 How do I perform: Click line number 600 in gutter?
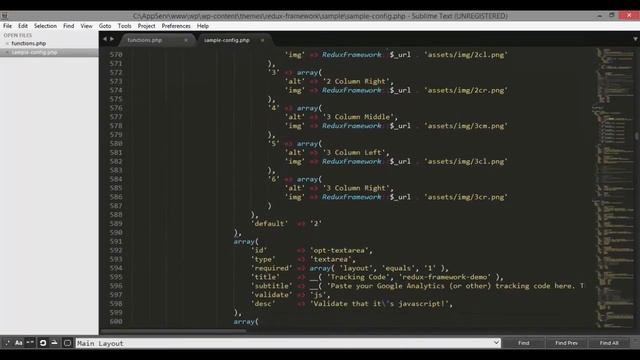(x=116, y=321)
